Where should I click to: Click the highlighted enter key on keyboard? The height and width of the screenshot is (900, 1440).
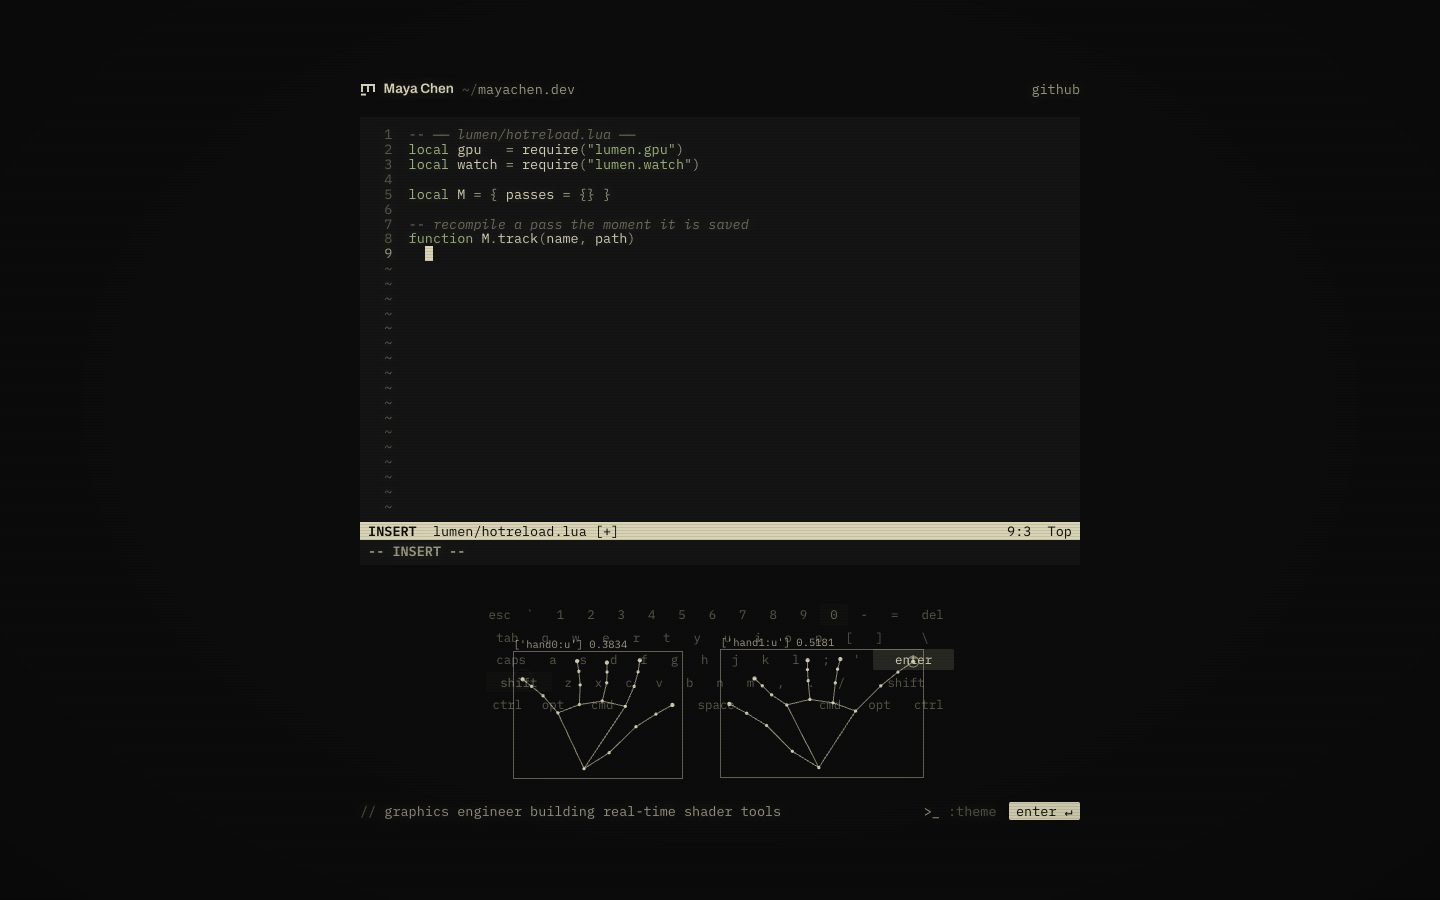(913, 660)
